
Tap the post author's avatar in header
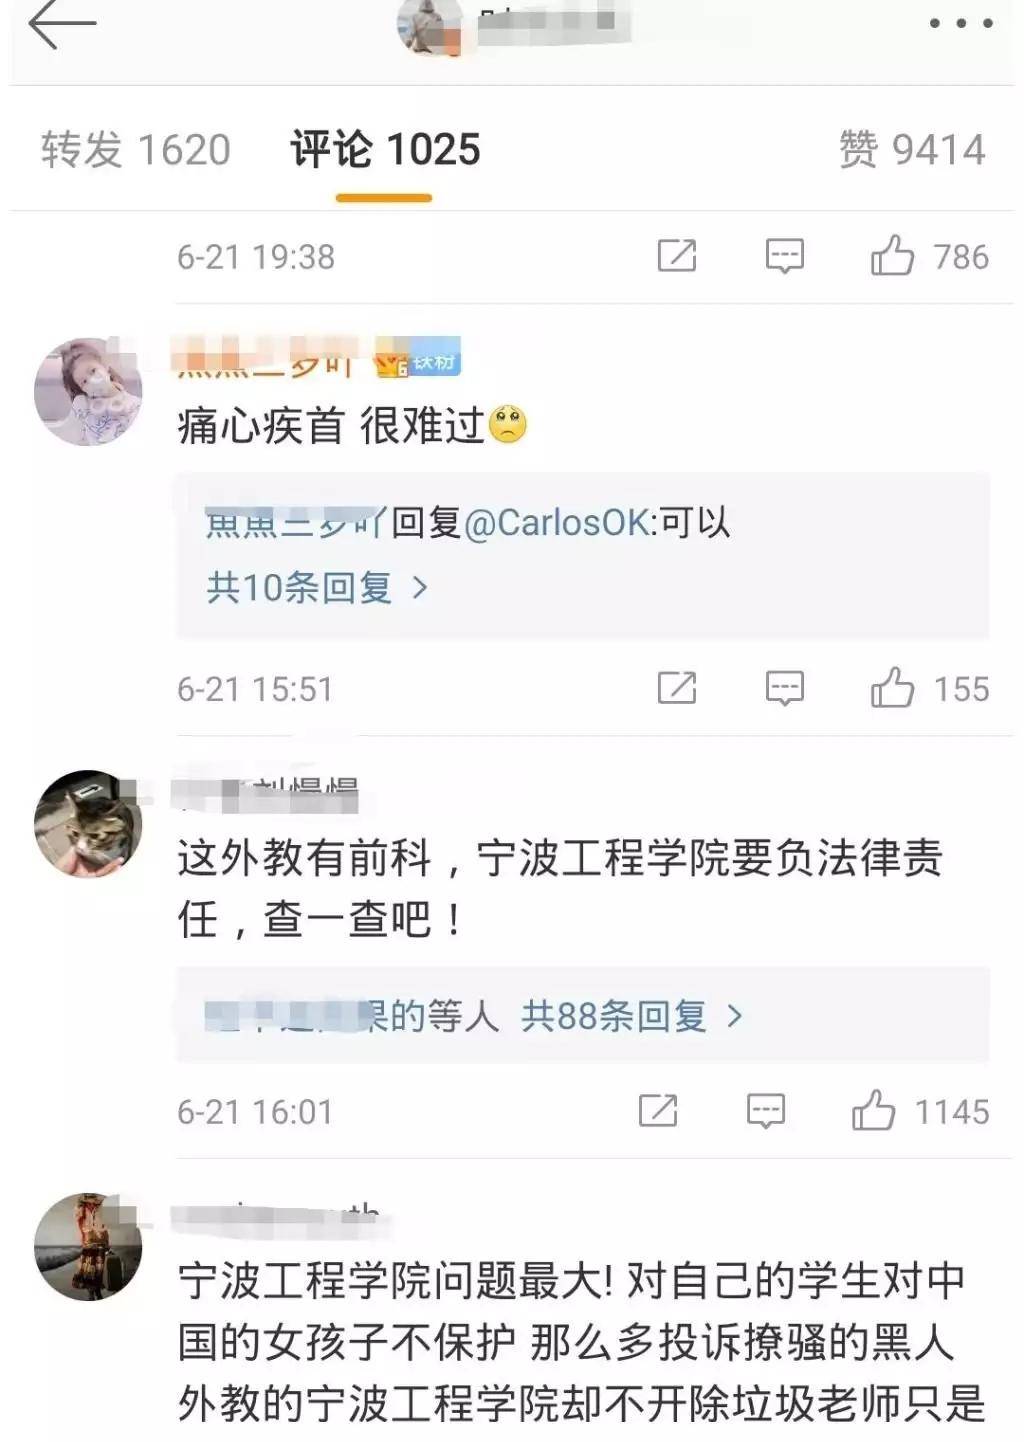[431, 26]
